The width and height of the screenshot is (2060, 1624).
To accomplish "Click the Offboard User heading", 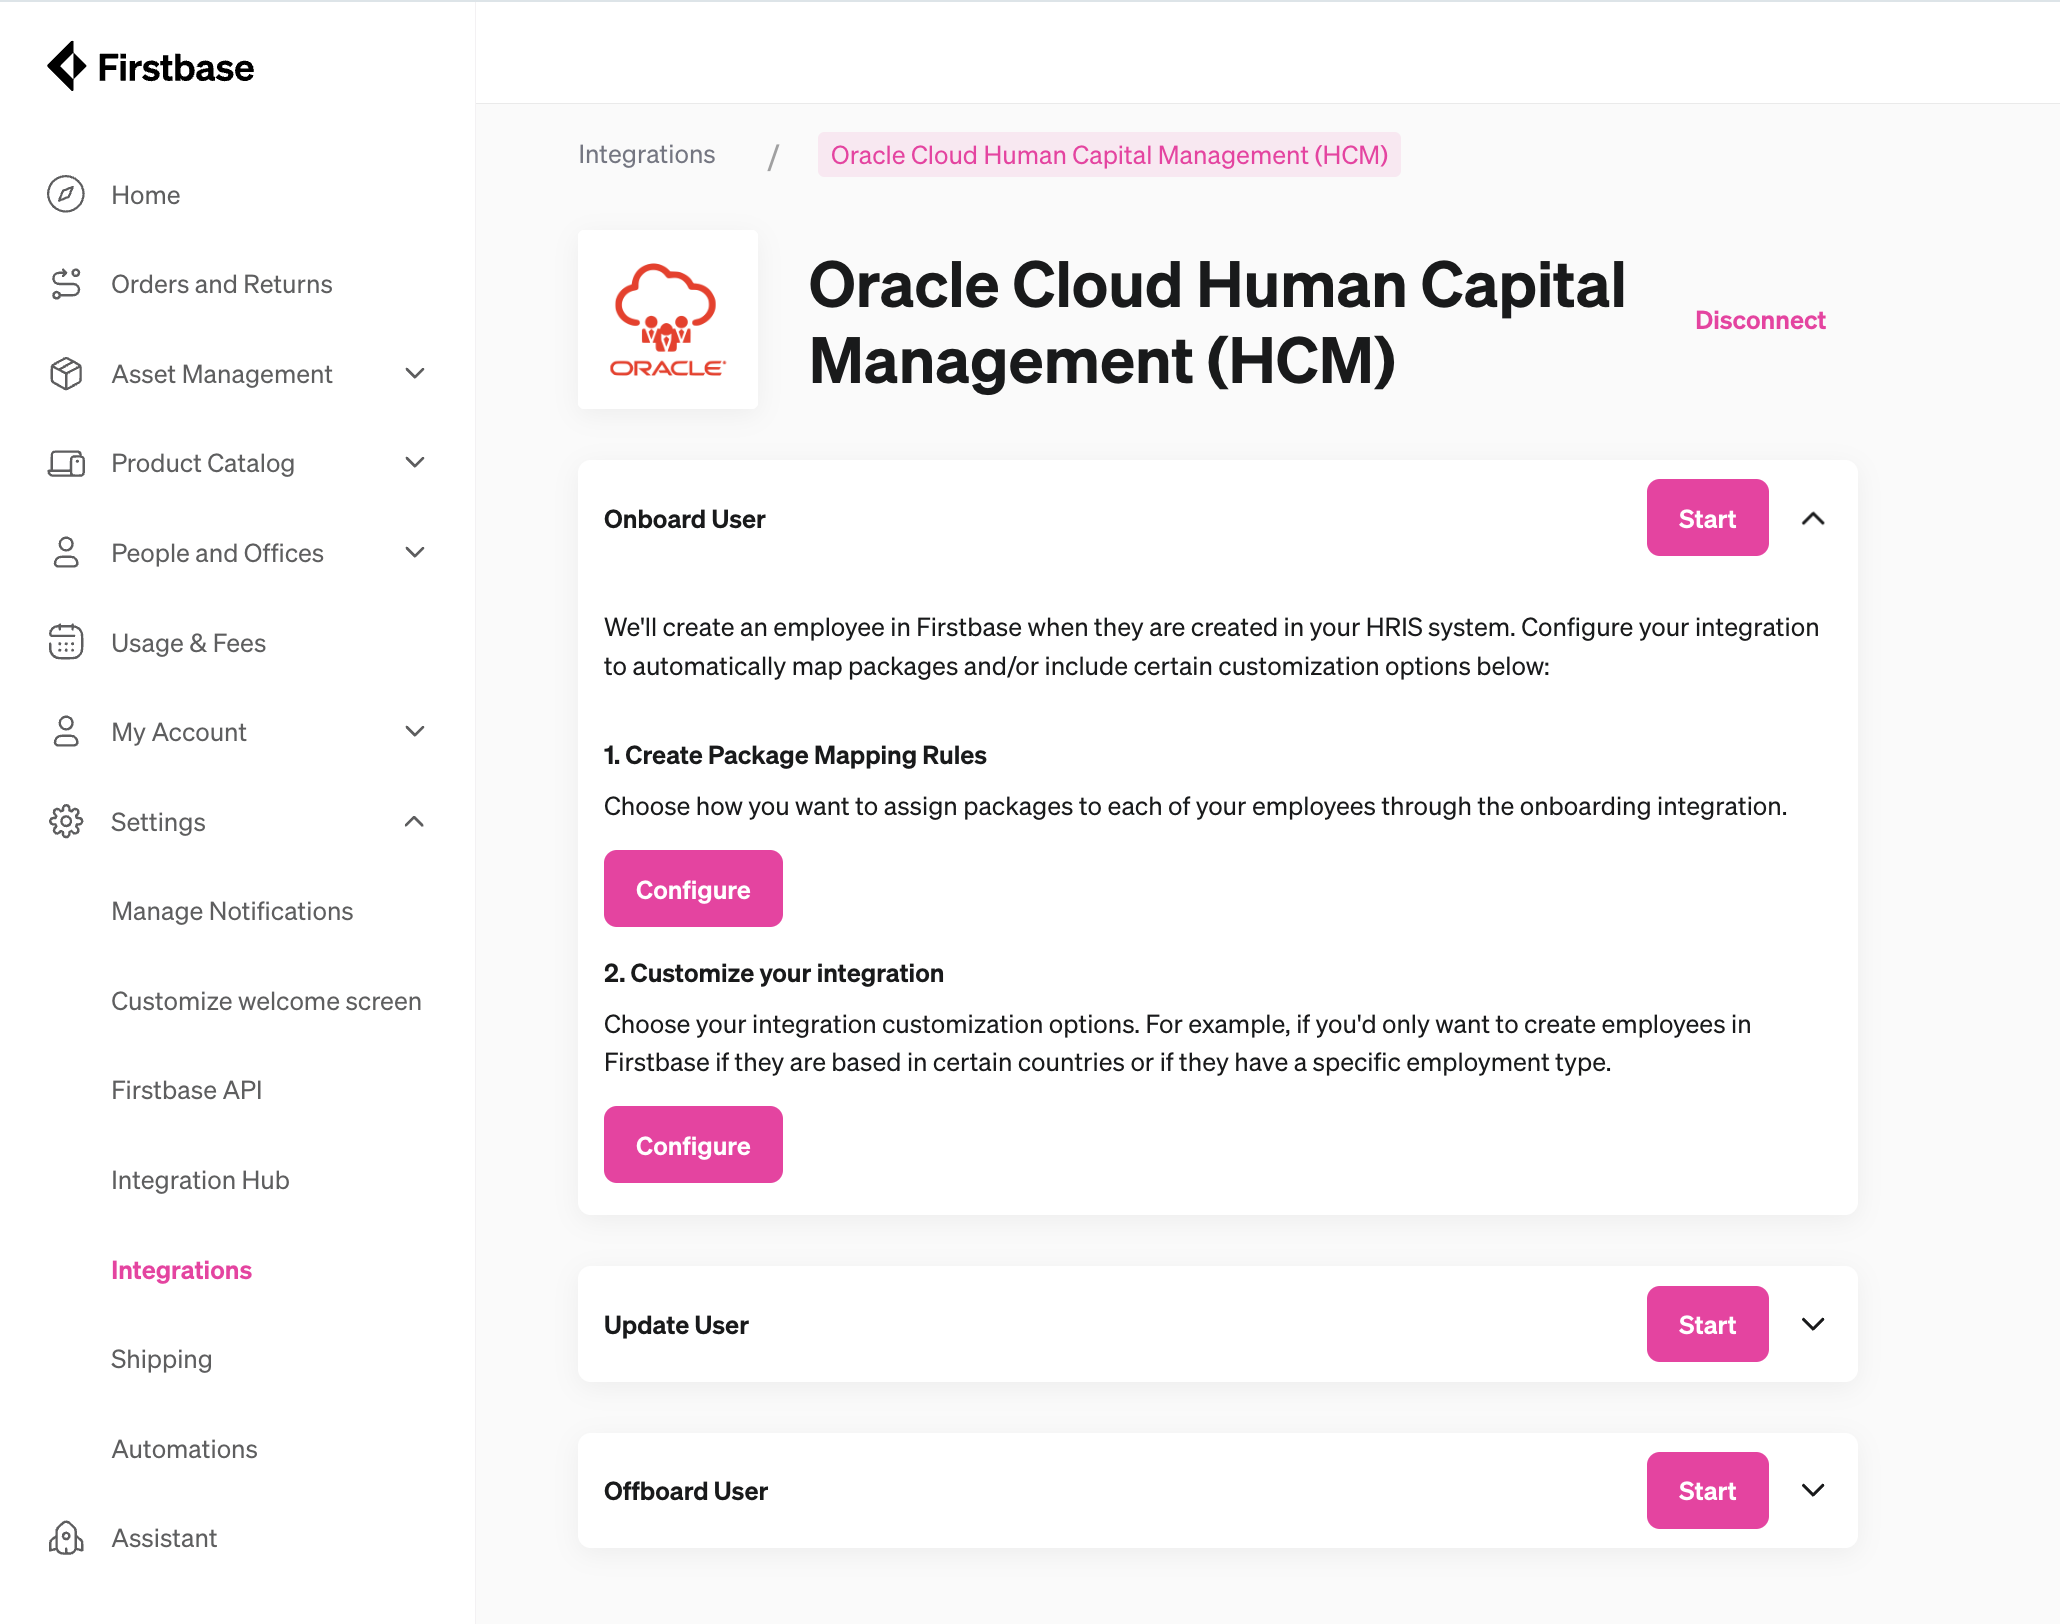I will 685,1491.
